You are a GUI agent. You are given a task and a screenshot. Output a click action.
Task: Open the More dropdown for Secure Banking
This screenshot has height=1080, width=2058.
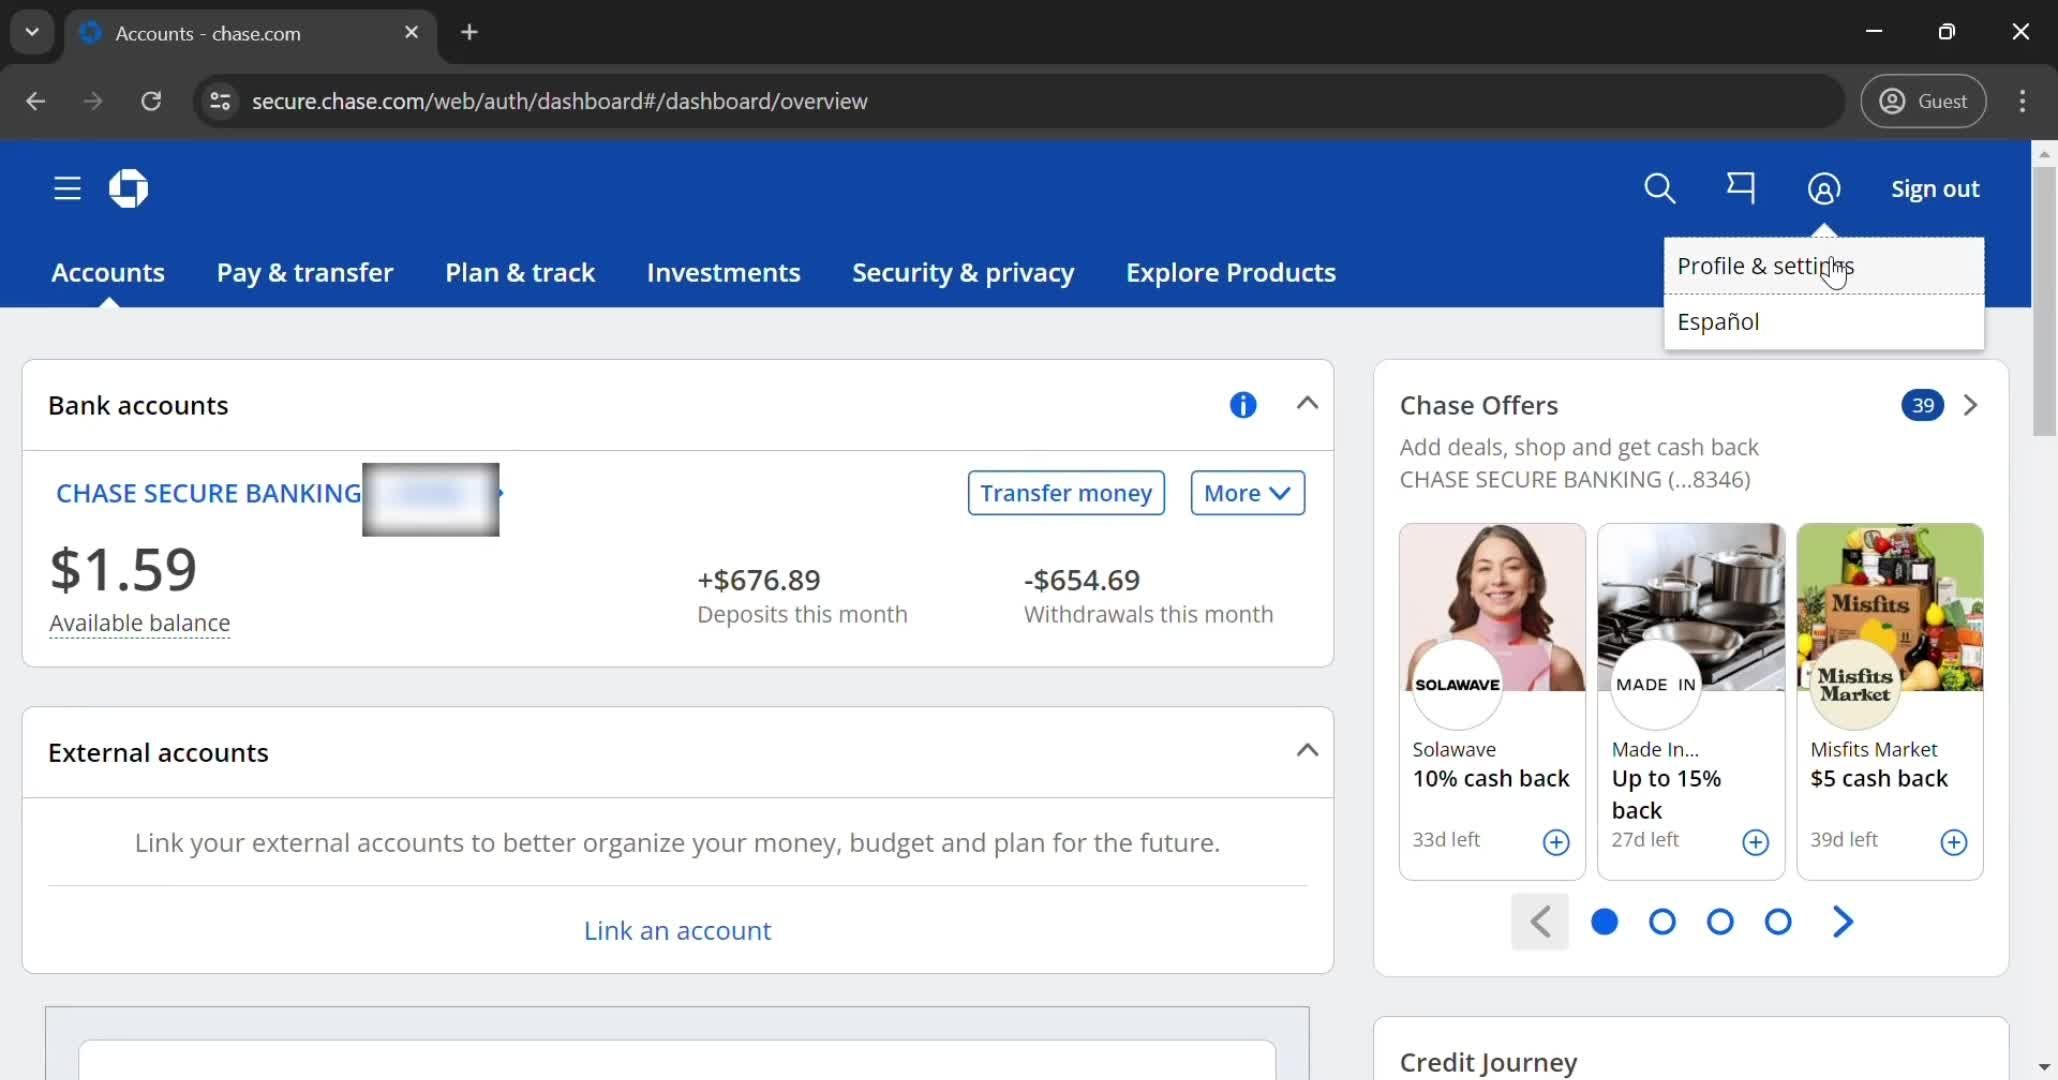[1247, 493]
